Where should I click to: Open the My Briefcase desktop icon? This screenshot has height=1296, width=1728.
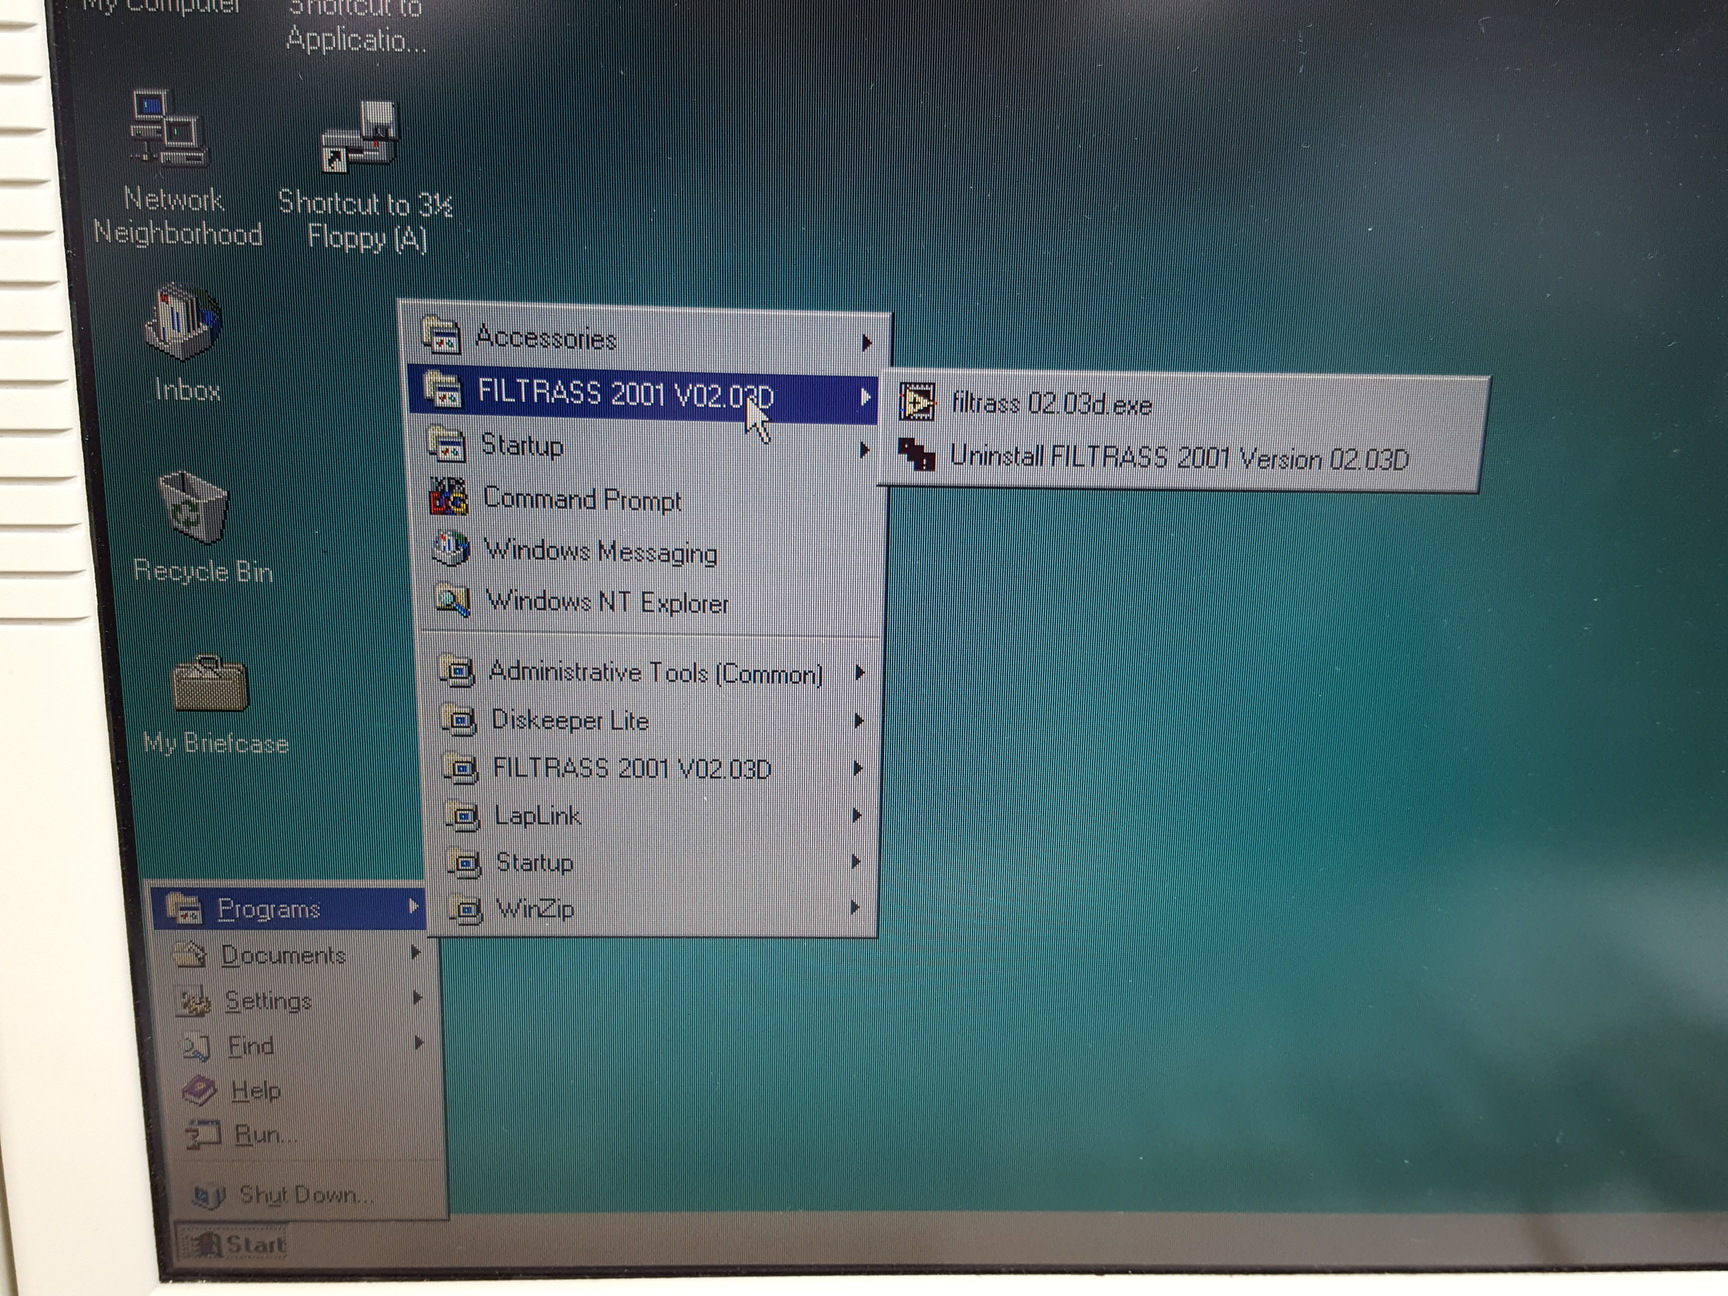click(x=210, y=685)
